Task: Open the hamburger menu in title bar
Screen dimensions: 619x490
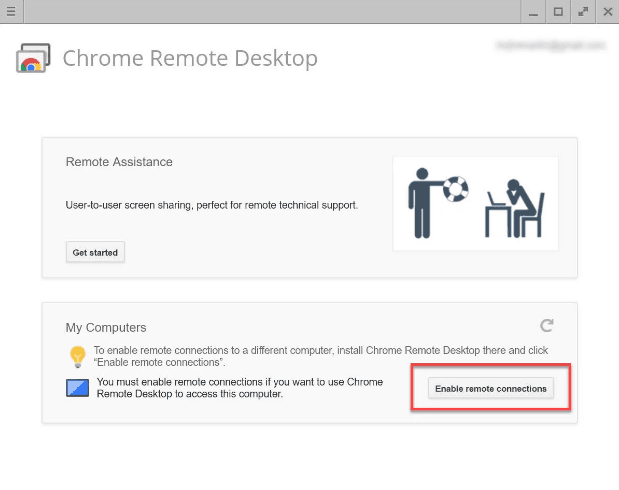Action: [9, 11]
